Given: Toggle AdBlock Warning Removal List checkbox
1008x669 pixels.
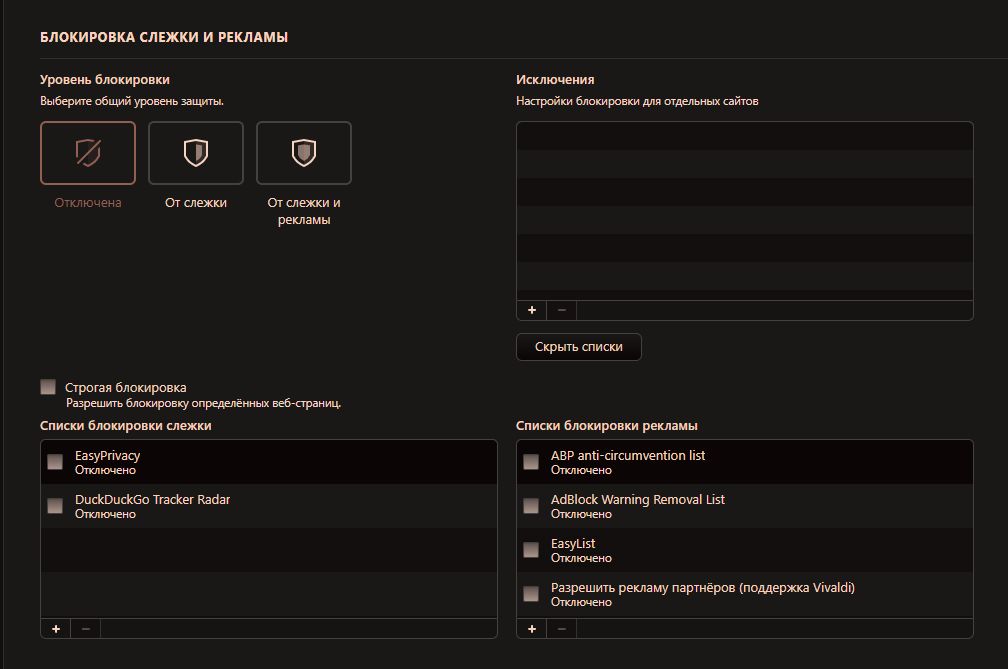Looking at the screenshot, I should pyautogui.click(x=531, y=506).
